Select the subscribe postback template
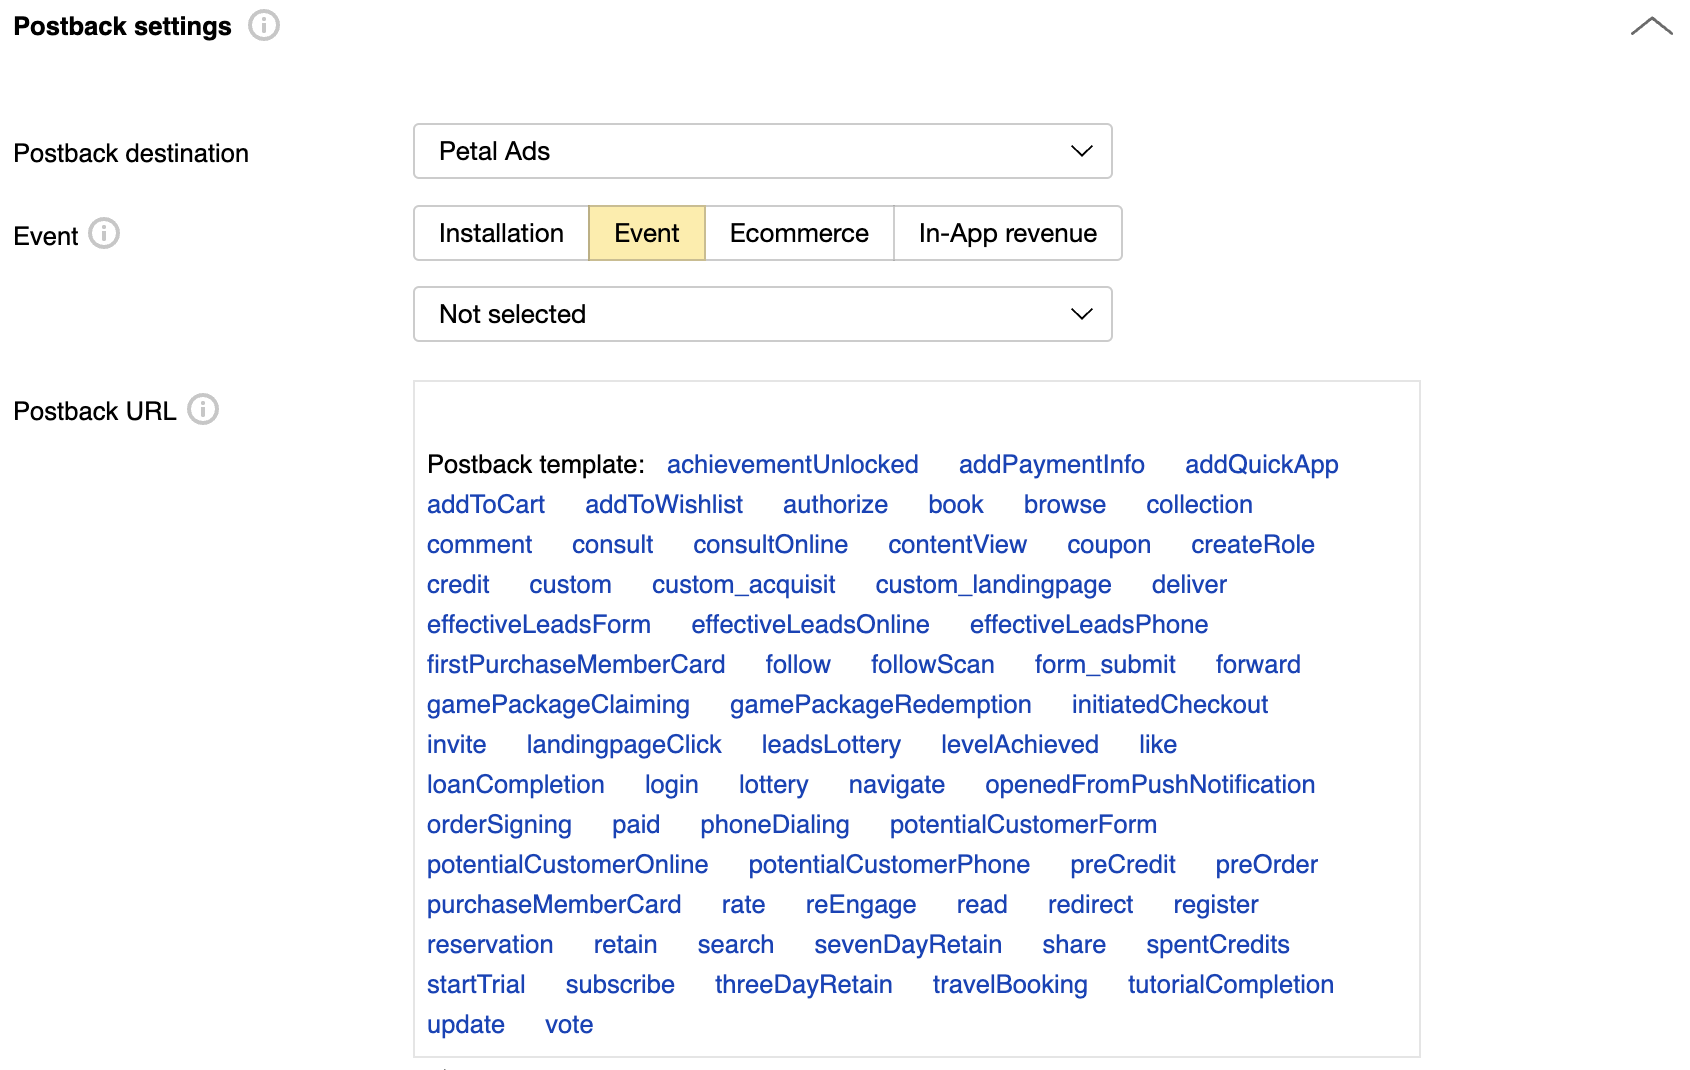 coord(620,984)
